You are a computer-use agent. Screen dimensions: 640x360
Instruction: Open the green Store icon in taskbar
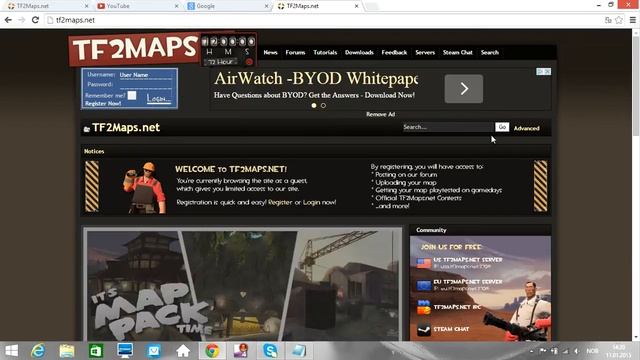96,351
